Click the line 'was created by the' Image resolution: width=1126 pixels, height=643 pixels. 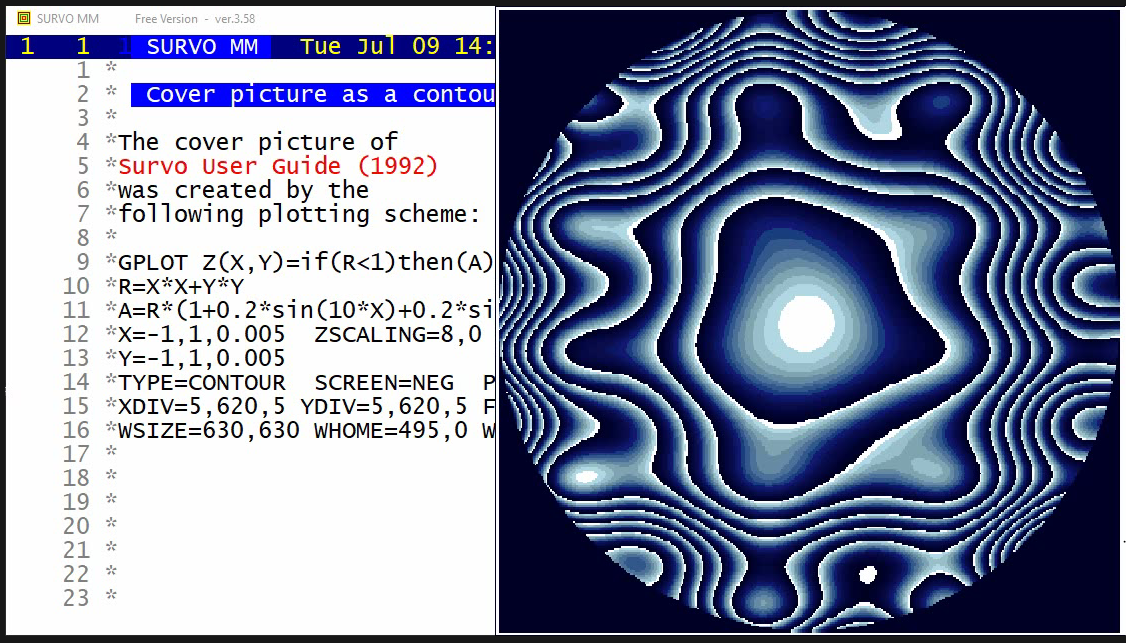[x=243, y=190]
